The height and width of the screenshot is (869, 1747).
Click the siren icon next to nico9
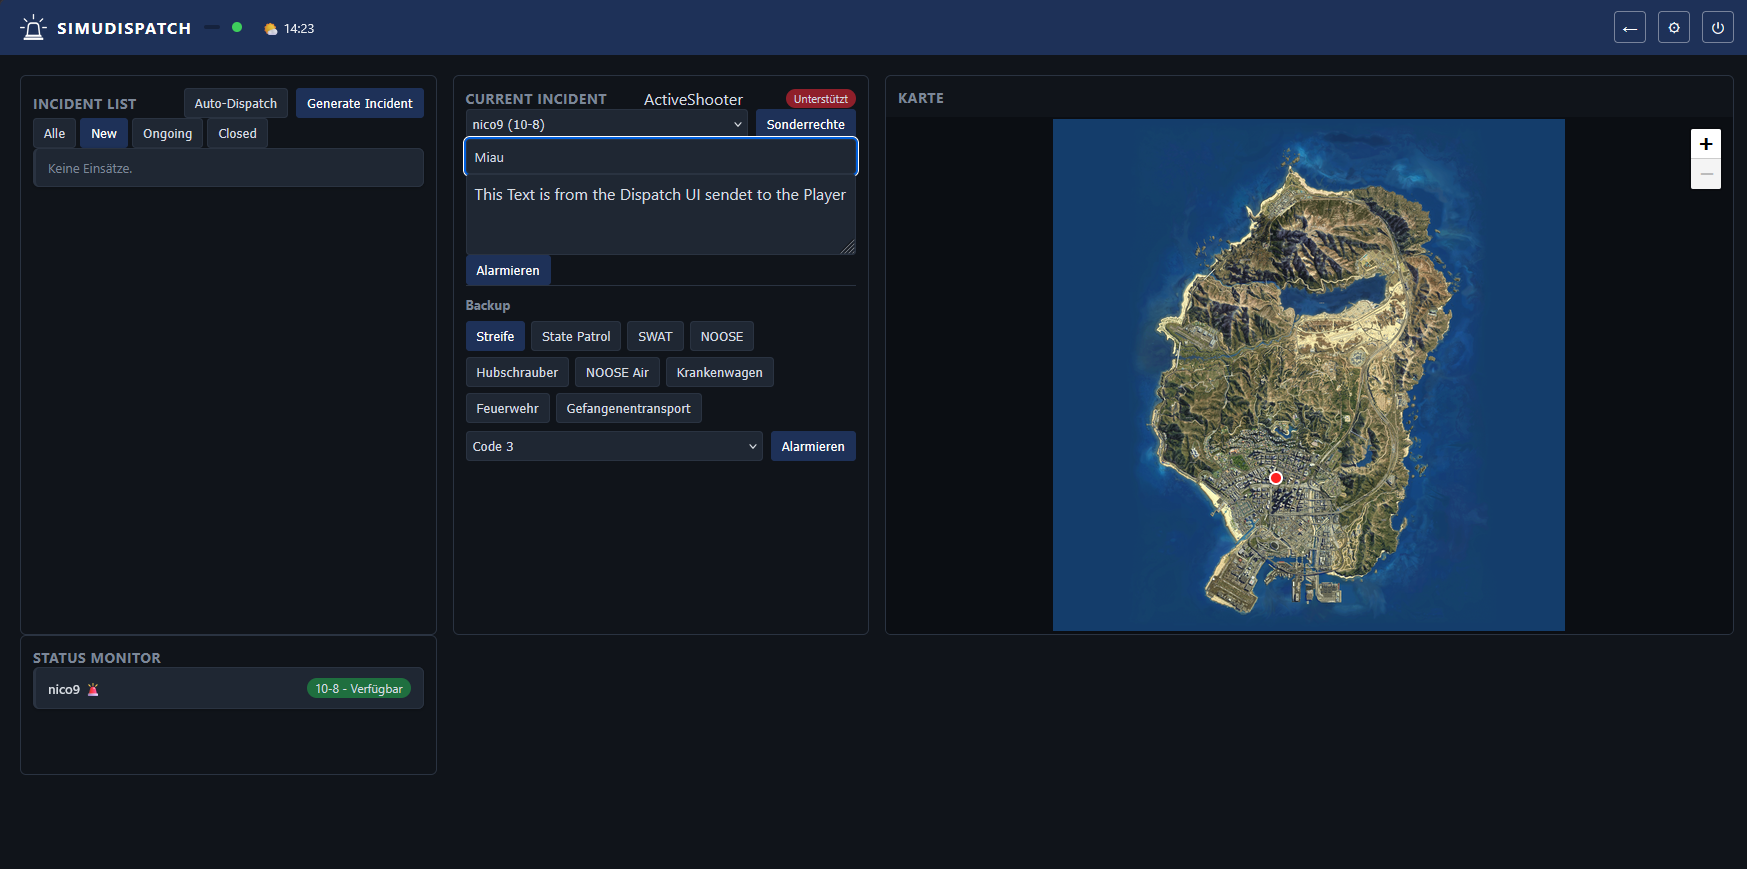click(93, 689)
